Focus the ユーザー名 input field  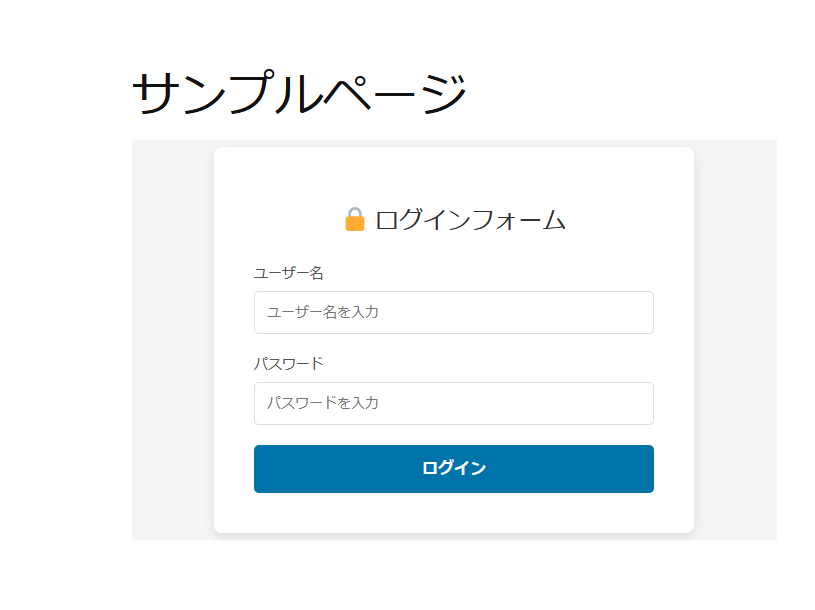click(x=453, y=312)
